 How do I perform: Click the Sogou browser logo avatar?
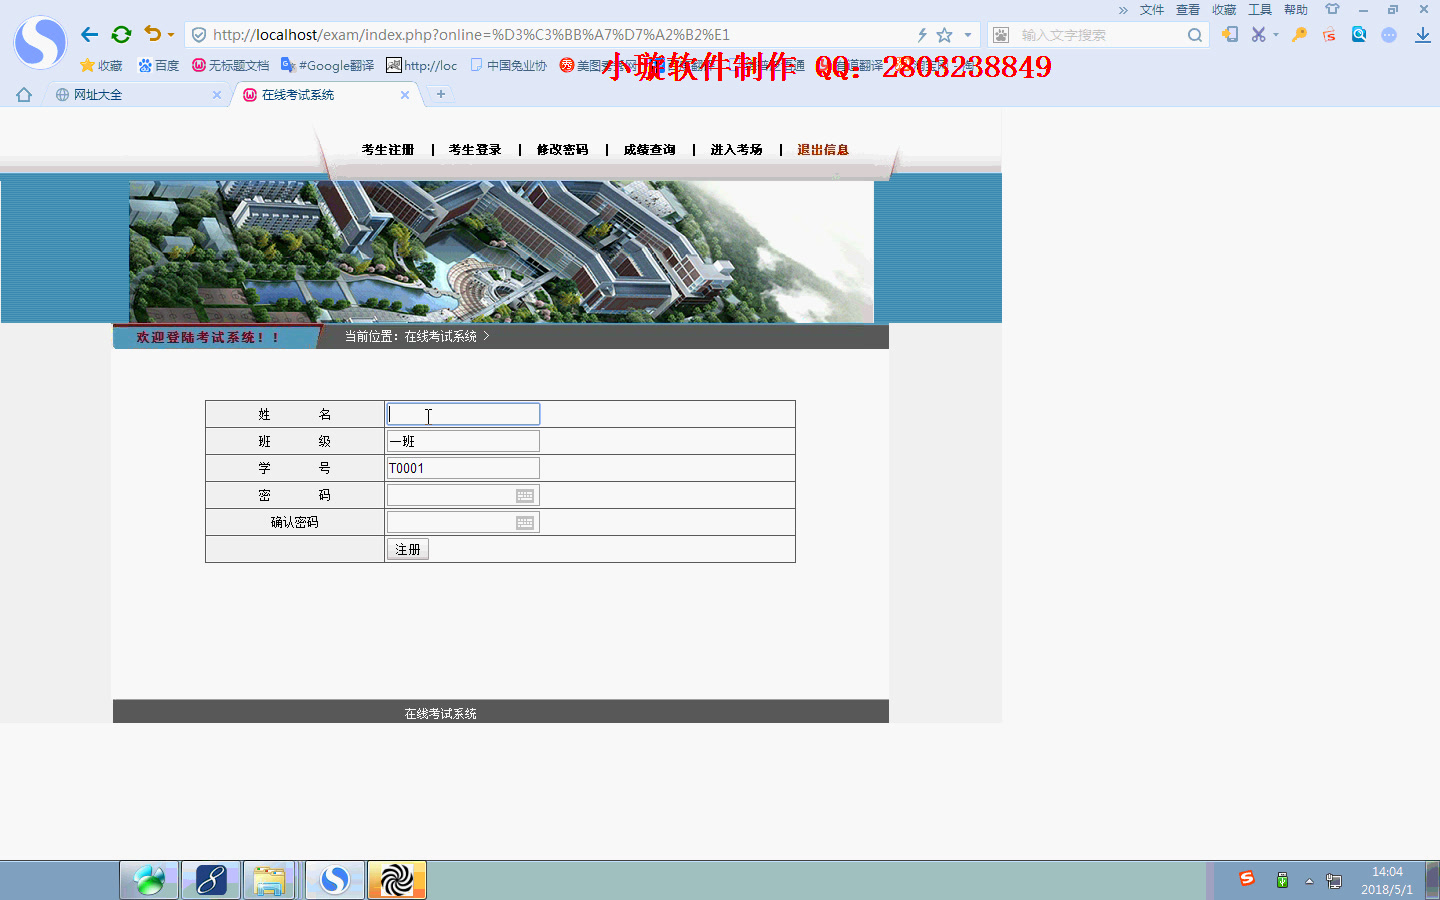tap(40, 42)
